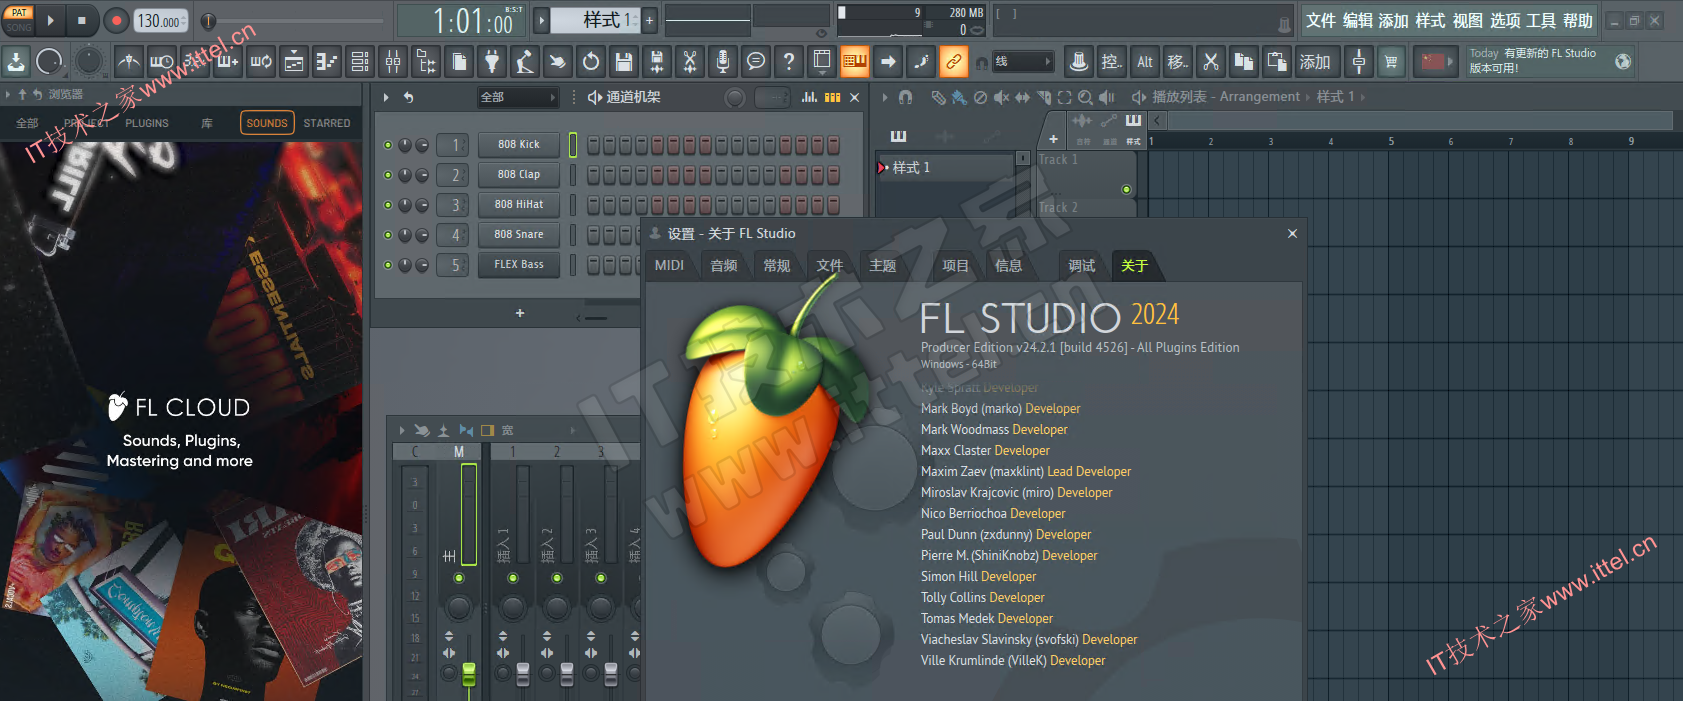The image size is (1683, 701).
Task: Toggle the orange piano keyboard typing button
Action: [x=855, y=62]
